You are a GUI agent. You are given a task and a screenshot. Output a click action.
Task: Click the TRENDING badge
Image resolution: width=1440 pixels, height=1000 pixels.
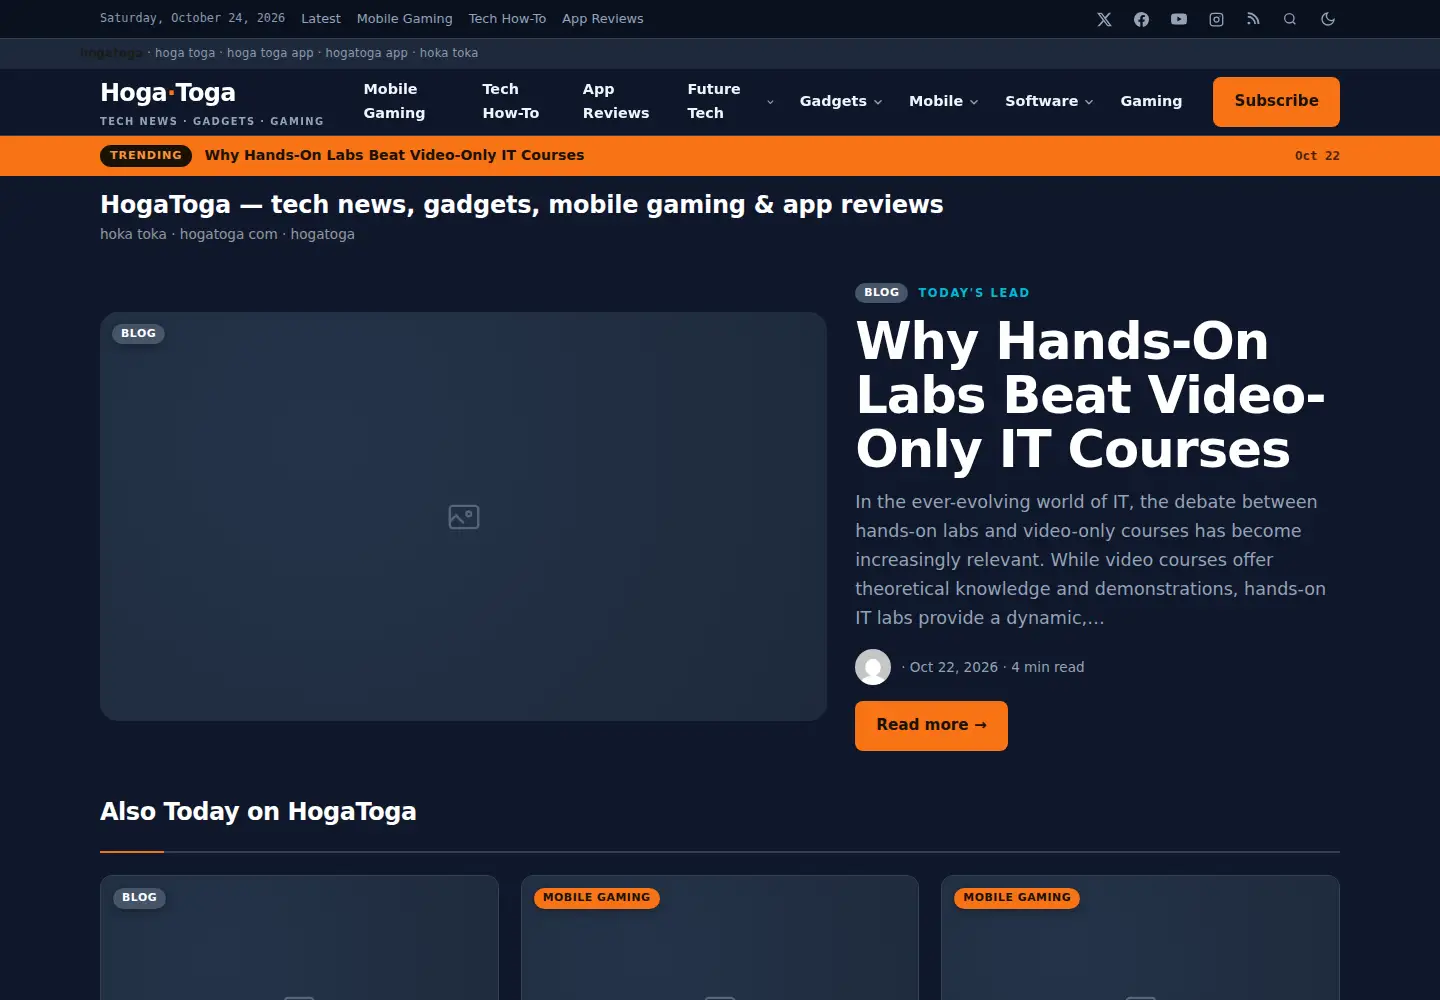click(x=146, y=155)
